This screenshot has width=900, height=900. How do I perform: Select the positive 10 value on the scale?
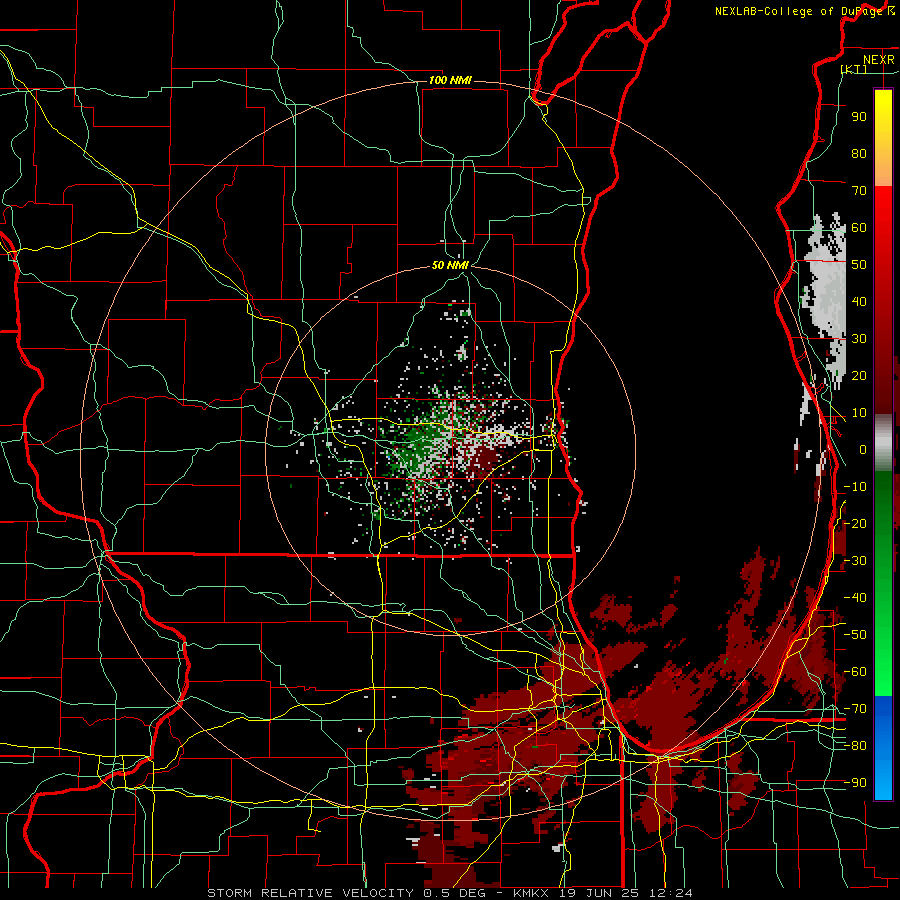(x=859, y=413)
